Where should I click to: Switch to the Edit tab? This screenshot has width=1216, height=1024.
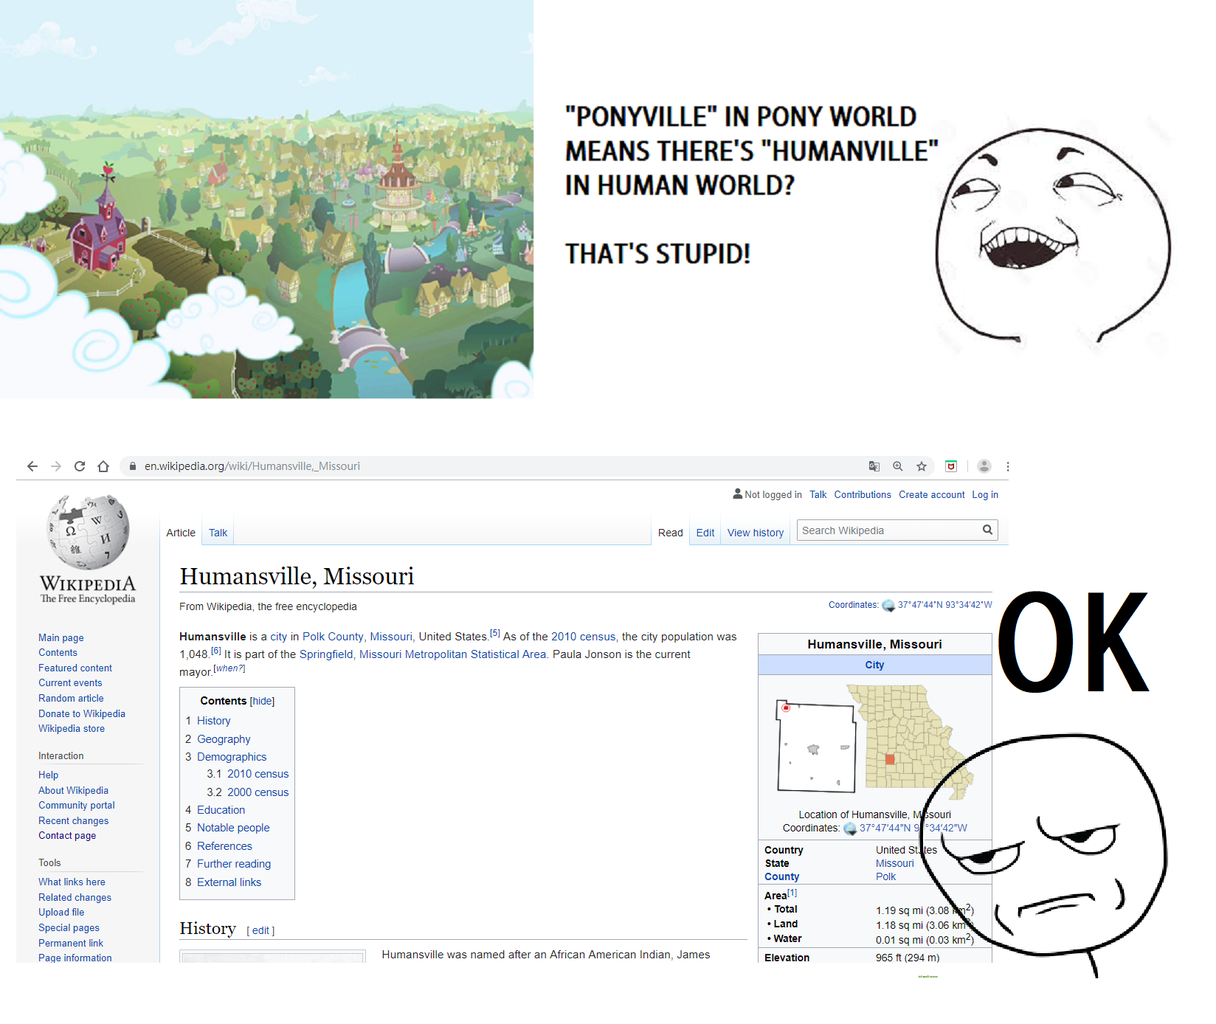[705, 532]
